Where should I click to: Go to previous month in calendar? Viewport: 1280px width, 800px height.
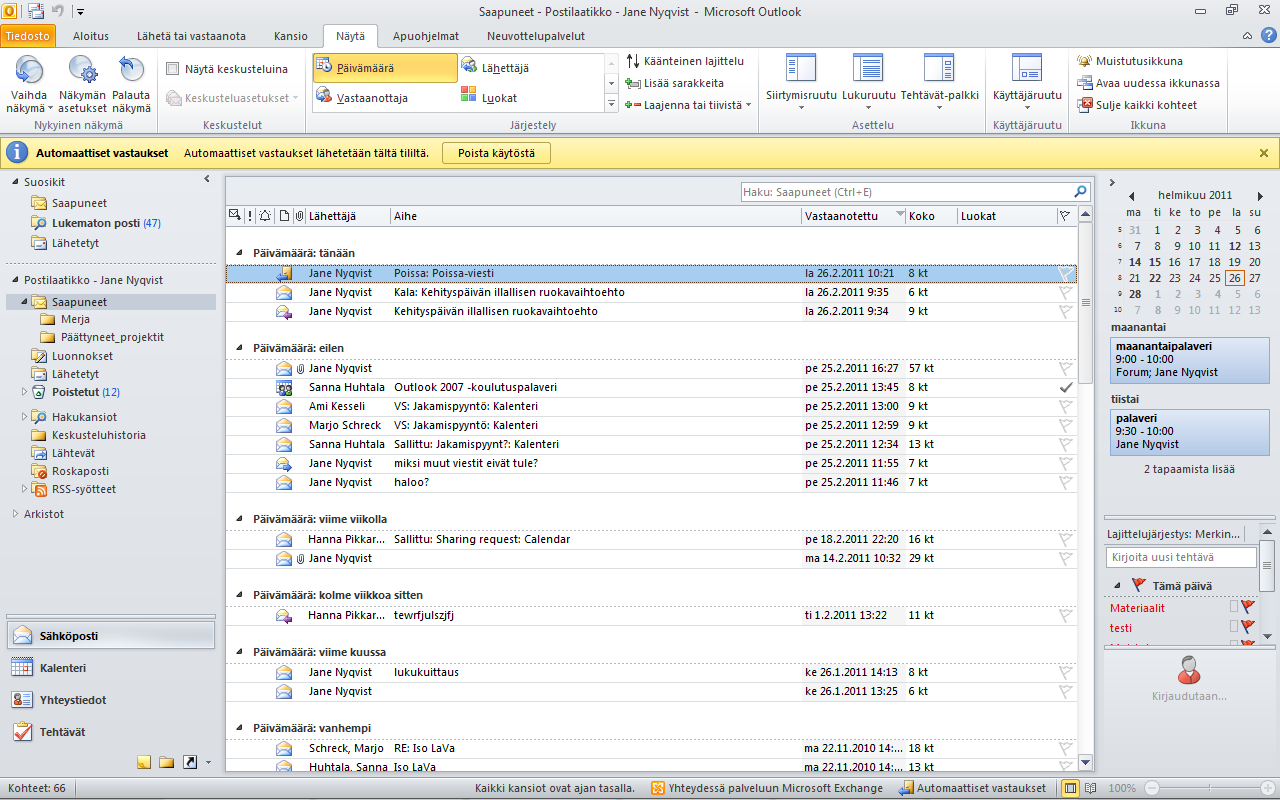point(1131,196)
